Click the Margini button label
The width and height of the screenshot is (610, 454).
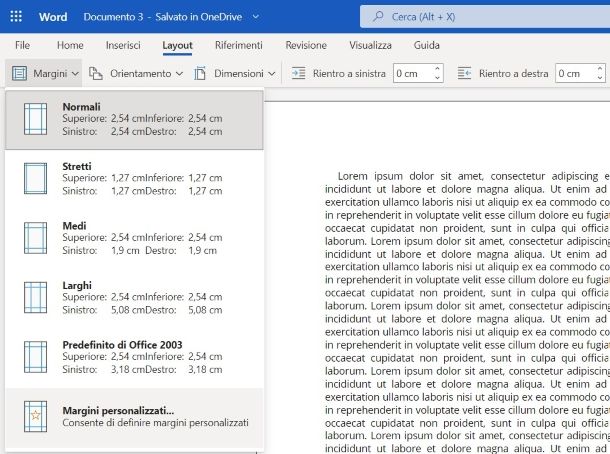(50, 74)
